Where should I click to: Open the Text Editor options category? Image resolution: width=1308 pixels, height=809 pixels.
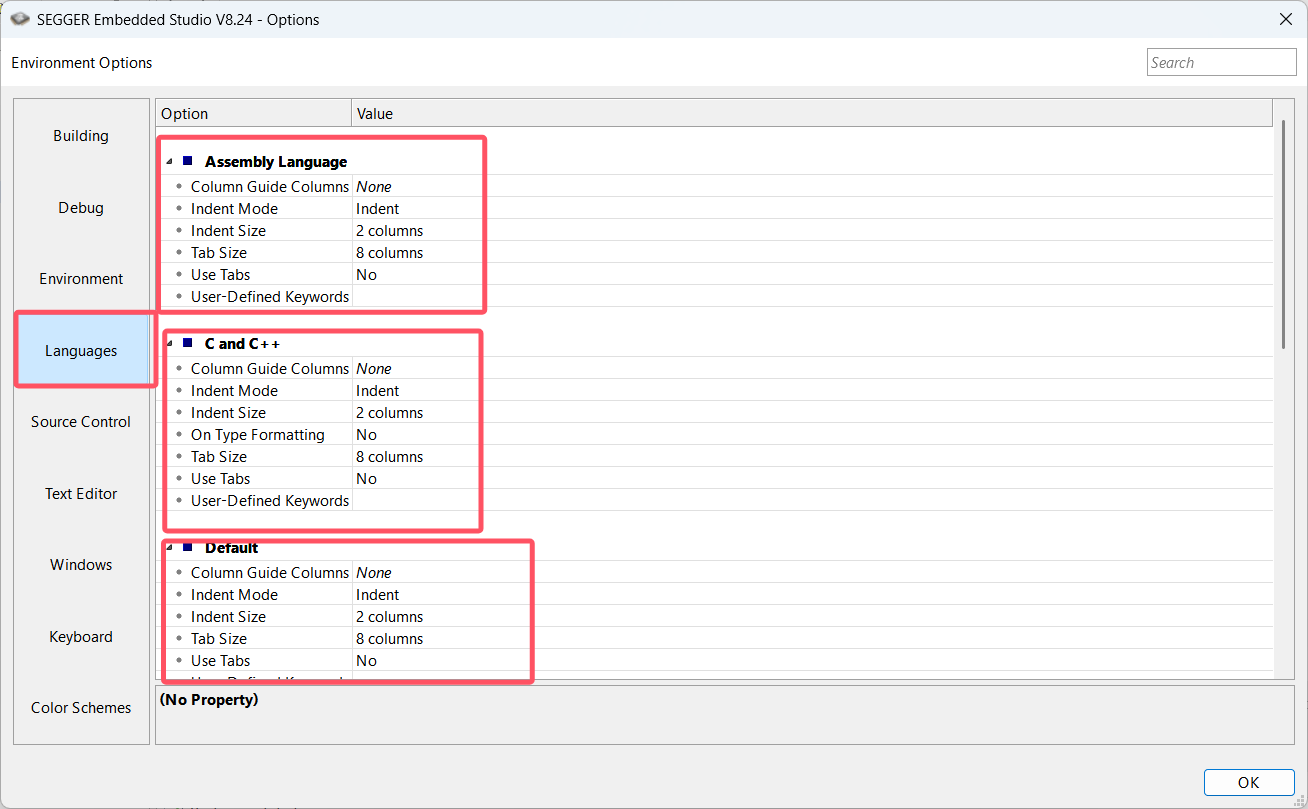pos(81,494)
